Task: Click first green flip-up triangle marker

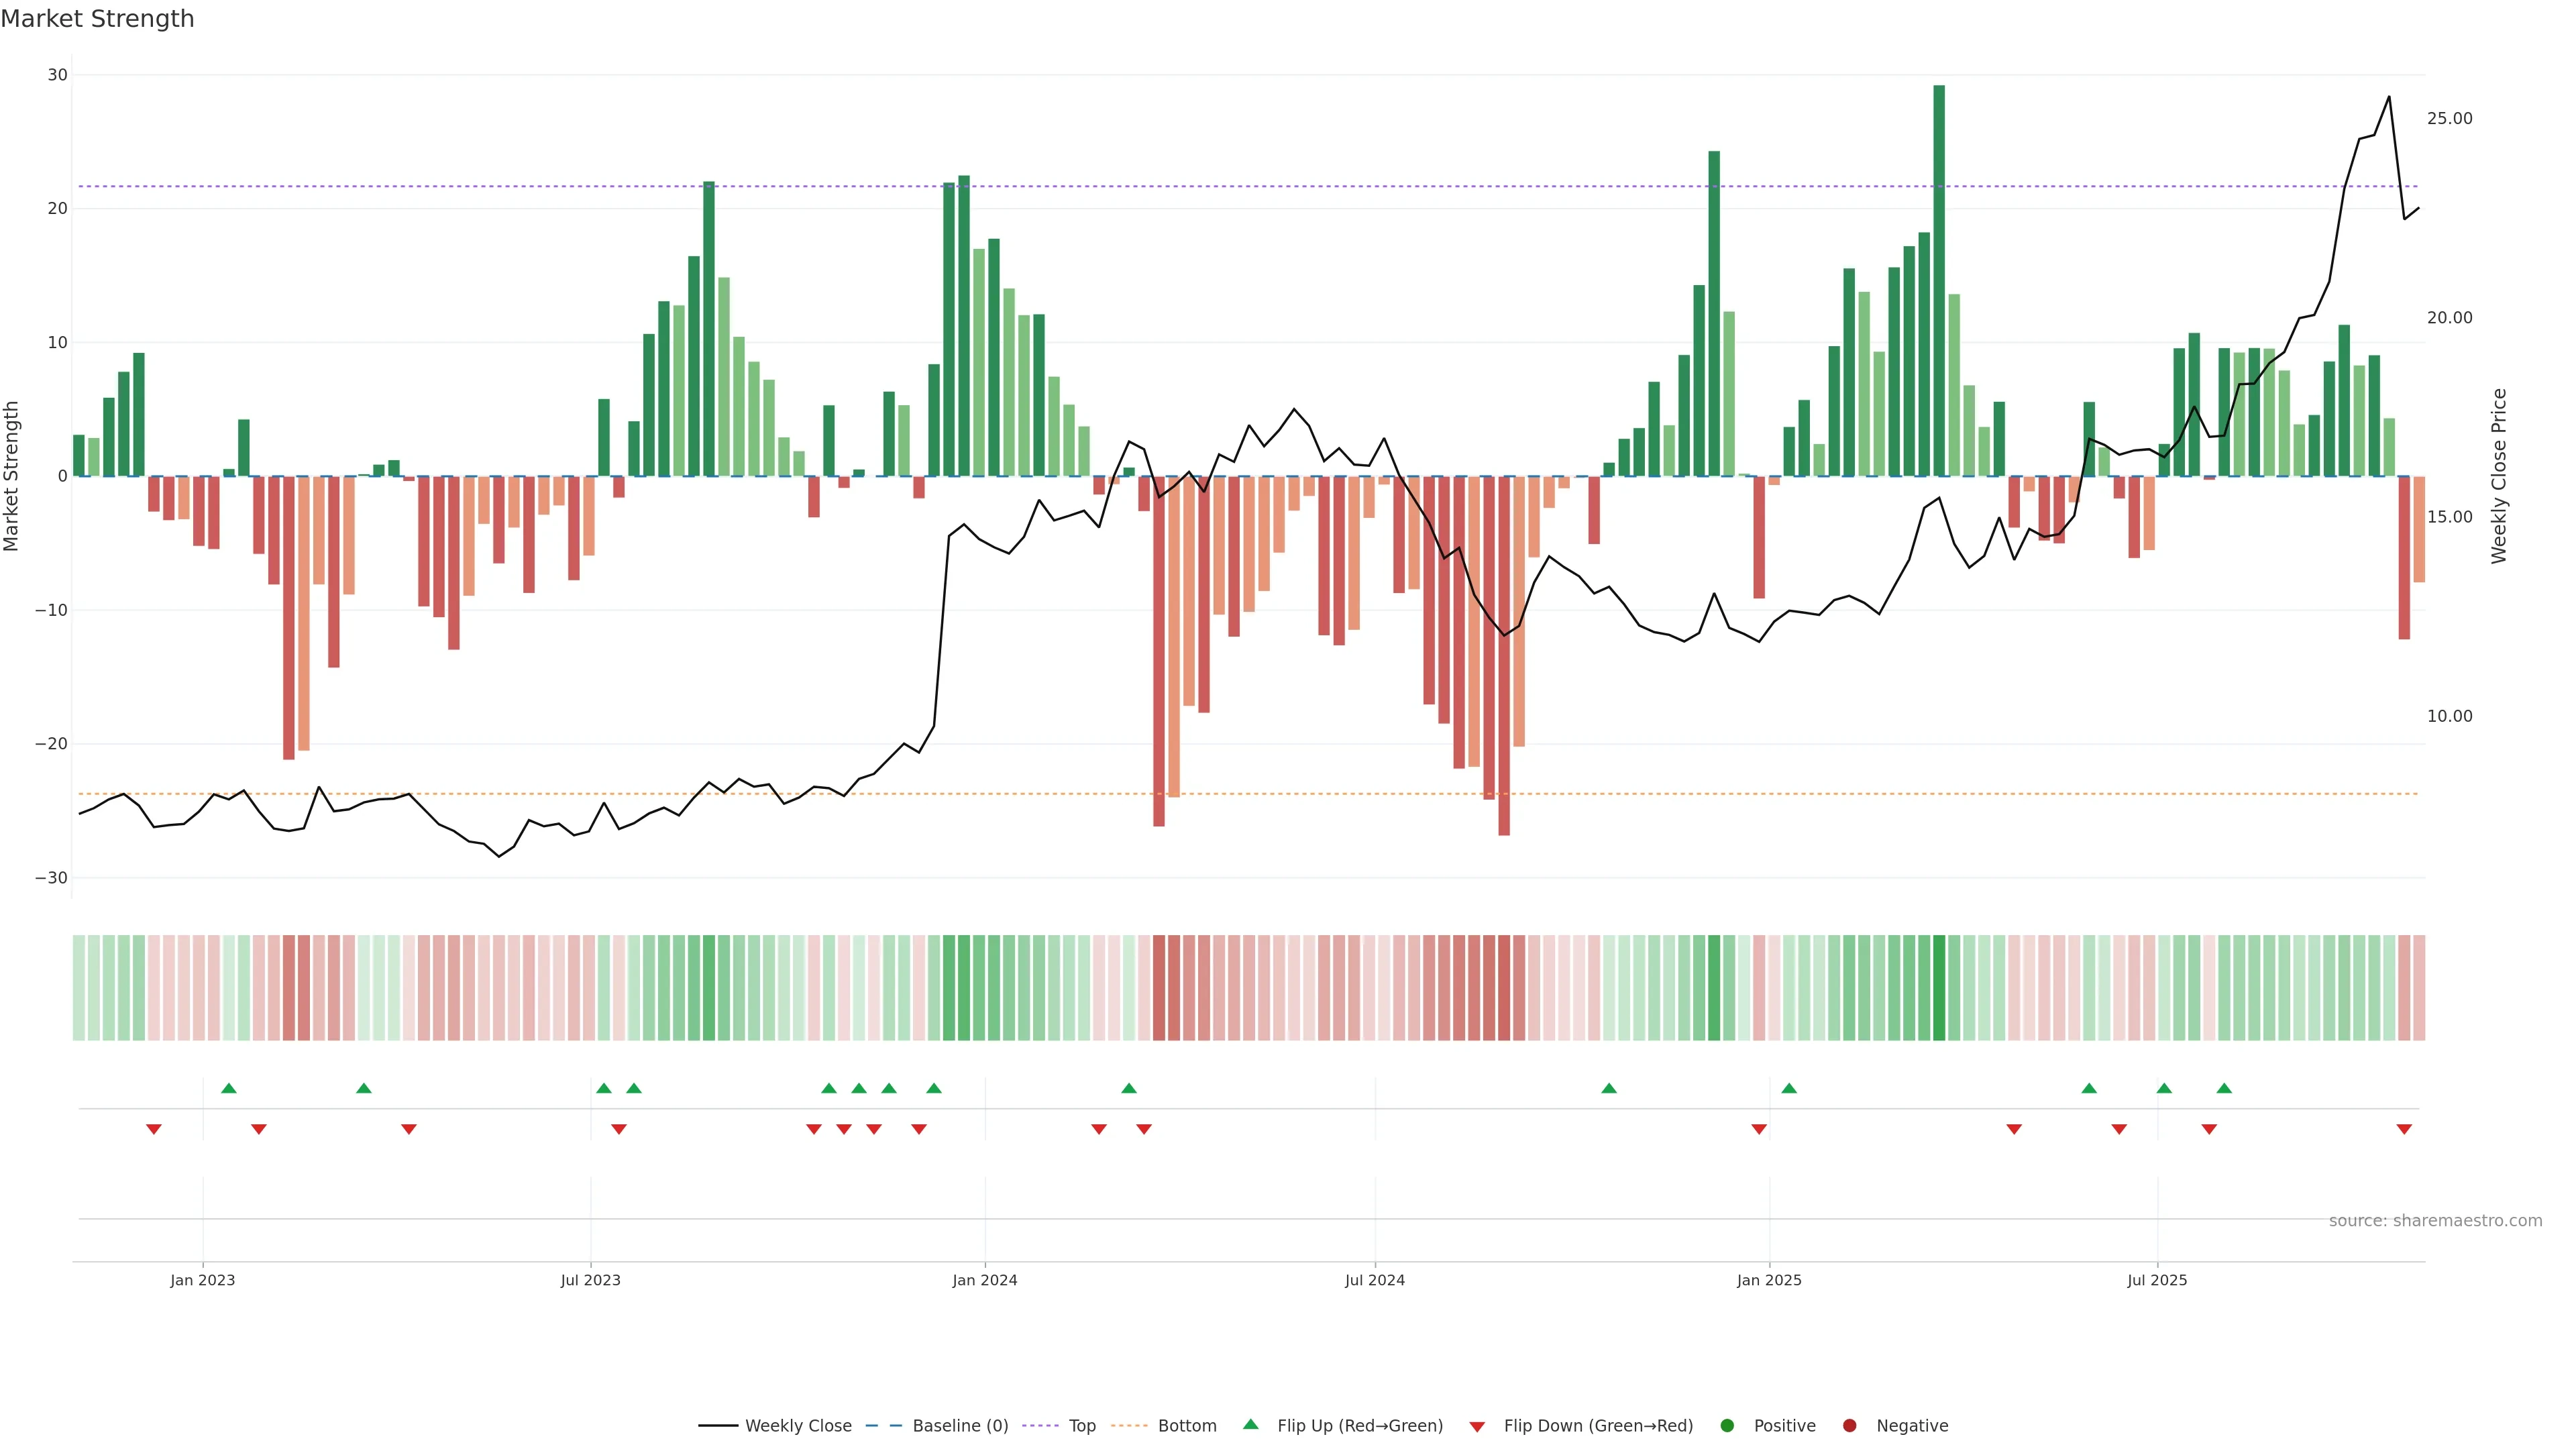Action: [x=229, y=1088]
